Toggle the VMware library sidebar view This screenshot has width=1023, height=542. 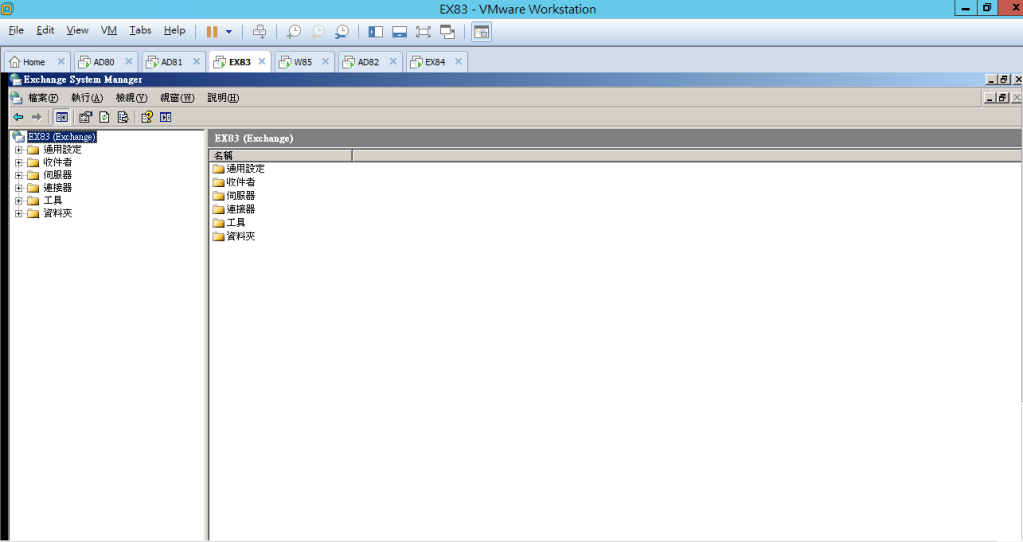click(x=376, y=32)
